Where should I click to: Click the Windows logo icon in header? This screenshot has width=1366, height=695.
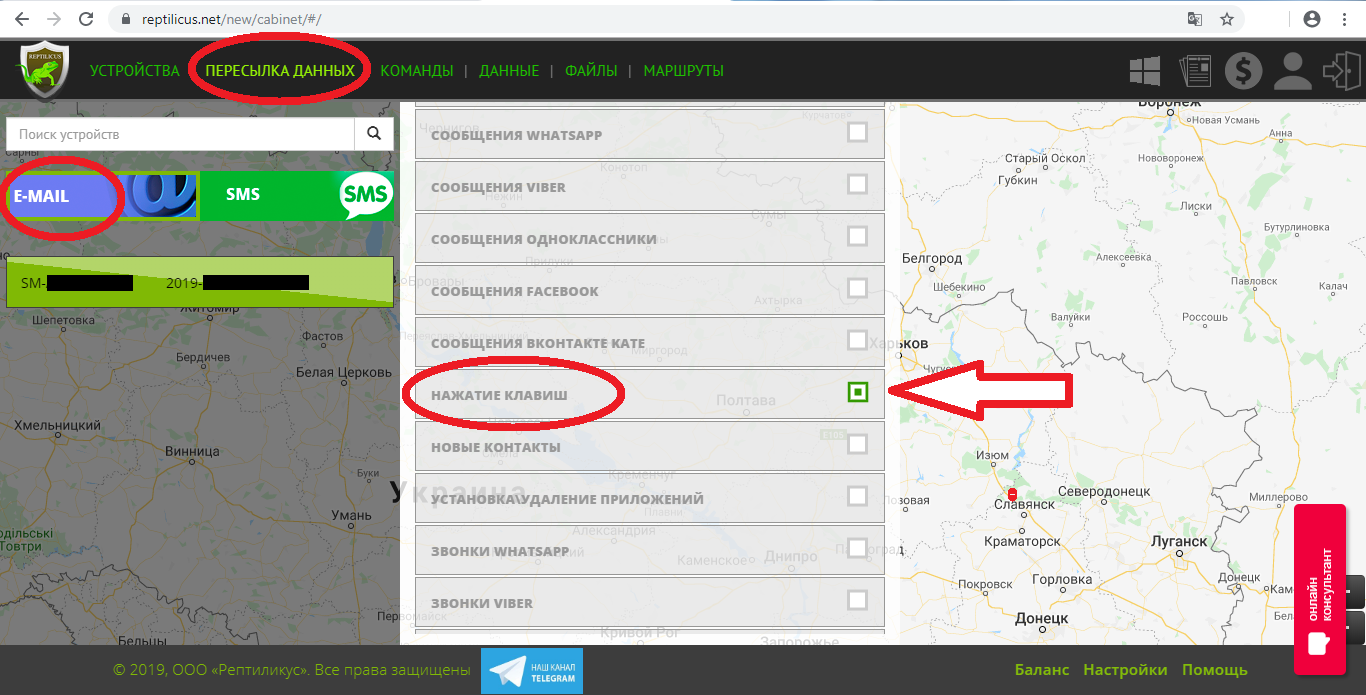[x=1144, y=71]
